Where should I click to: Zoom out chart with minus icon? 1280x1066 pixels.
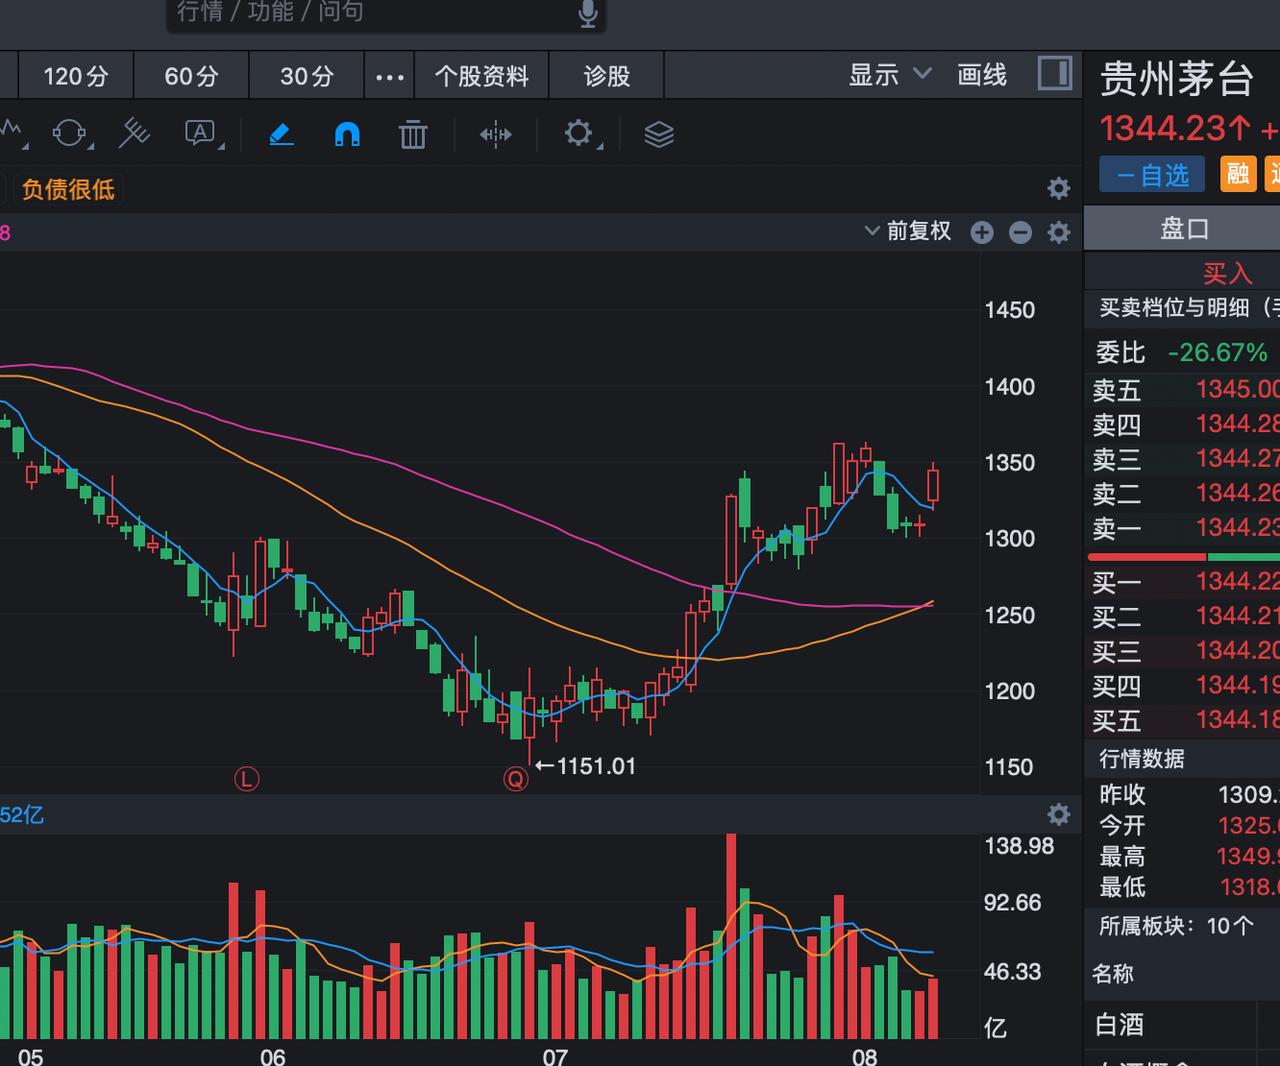tap(1020, 232)
